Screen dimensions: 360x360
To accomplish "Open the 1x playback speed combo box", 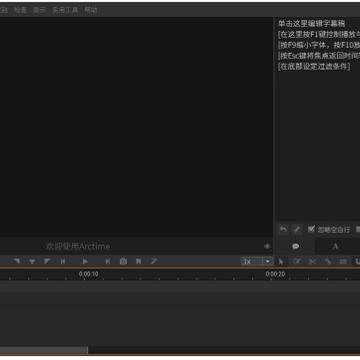I will (252, 261).
